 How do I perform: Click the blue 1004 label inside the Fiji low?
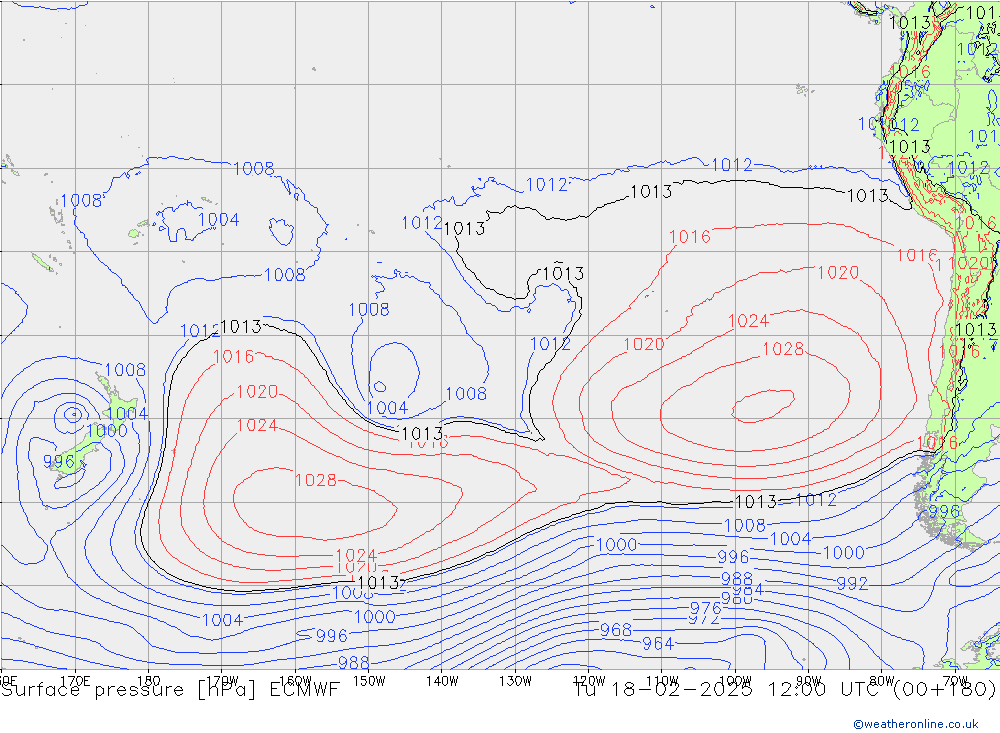click(x=219, y=219)
